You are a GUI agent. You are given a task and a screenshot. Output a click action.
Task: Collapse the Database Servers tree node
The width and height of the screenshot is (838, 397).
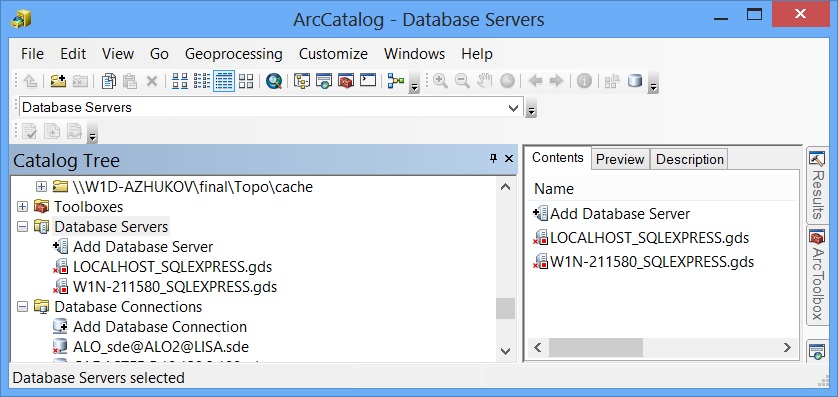coord(22,227)
